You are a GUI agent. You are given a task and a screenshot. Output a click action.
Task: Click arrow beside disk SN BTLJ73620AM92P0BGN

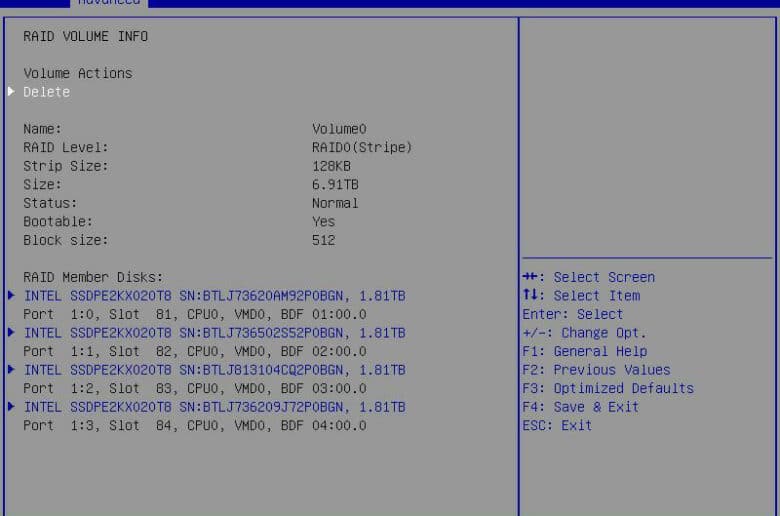tap(11, 296)
